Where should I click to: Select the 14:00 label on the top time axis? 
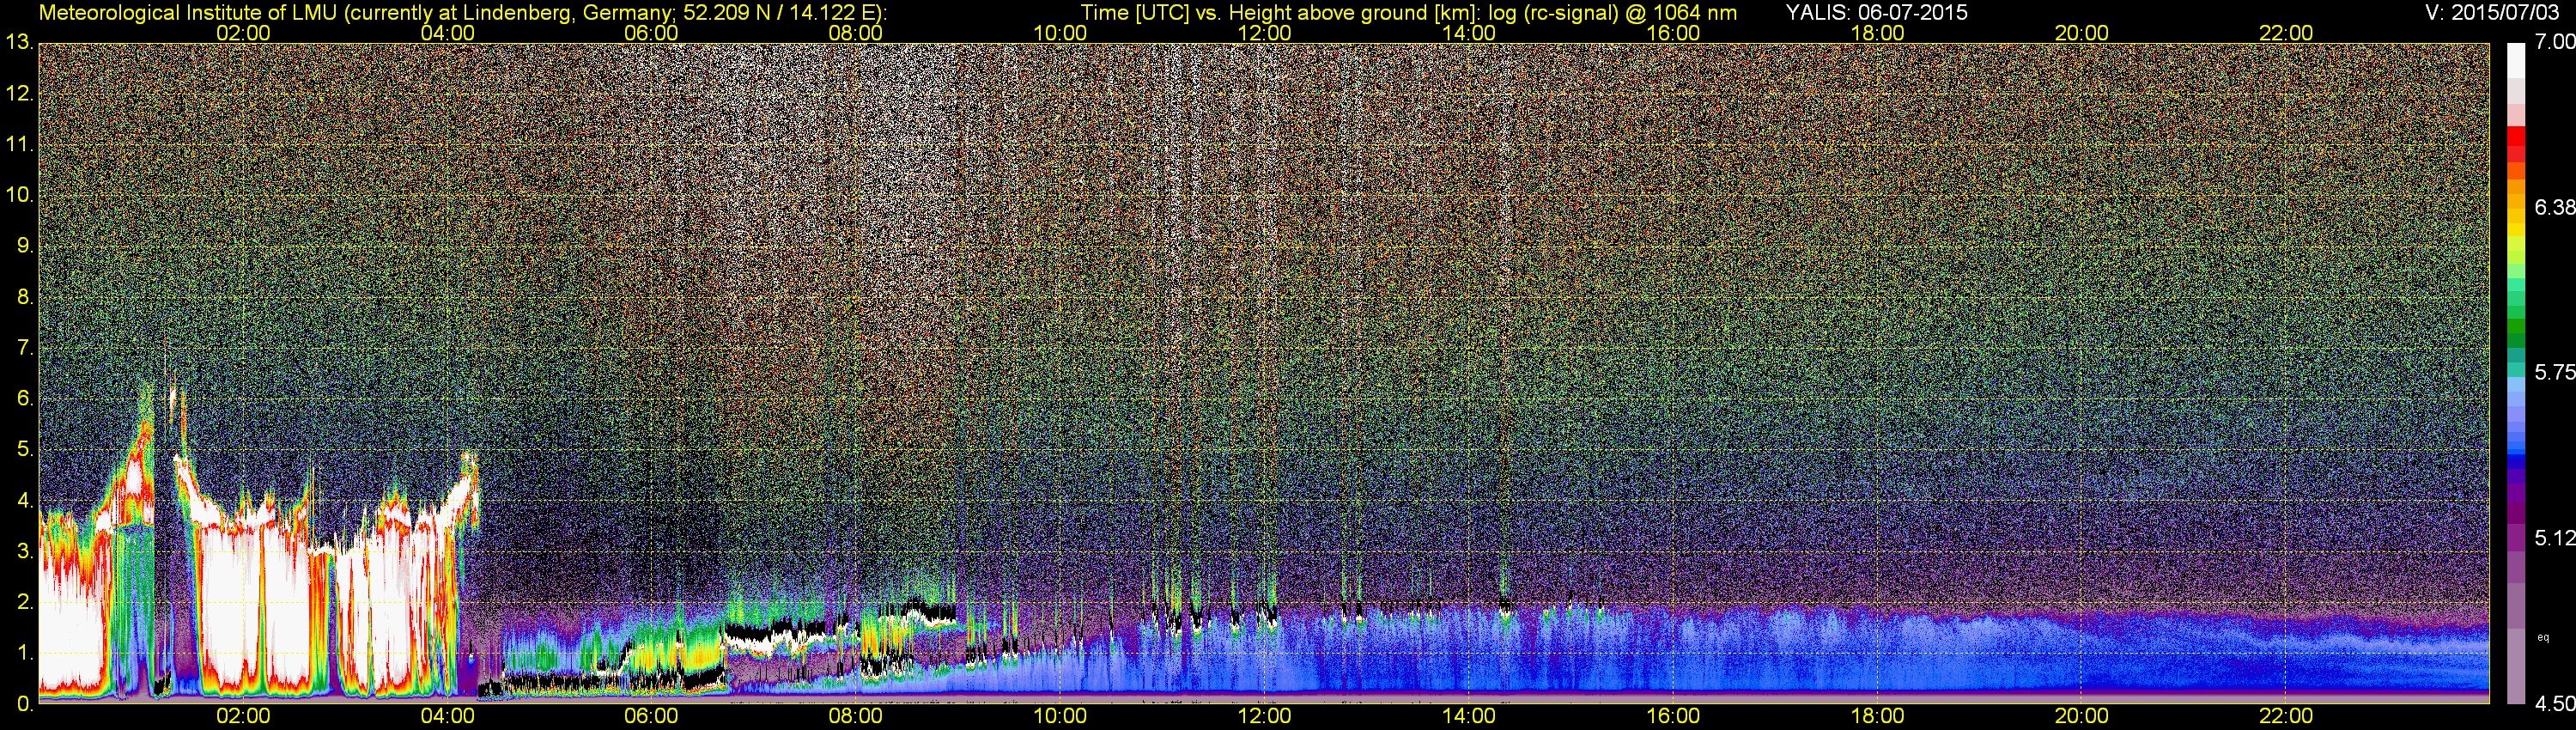1468,33
